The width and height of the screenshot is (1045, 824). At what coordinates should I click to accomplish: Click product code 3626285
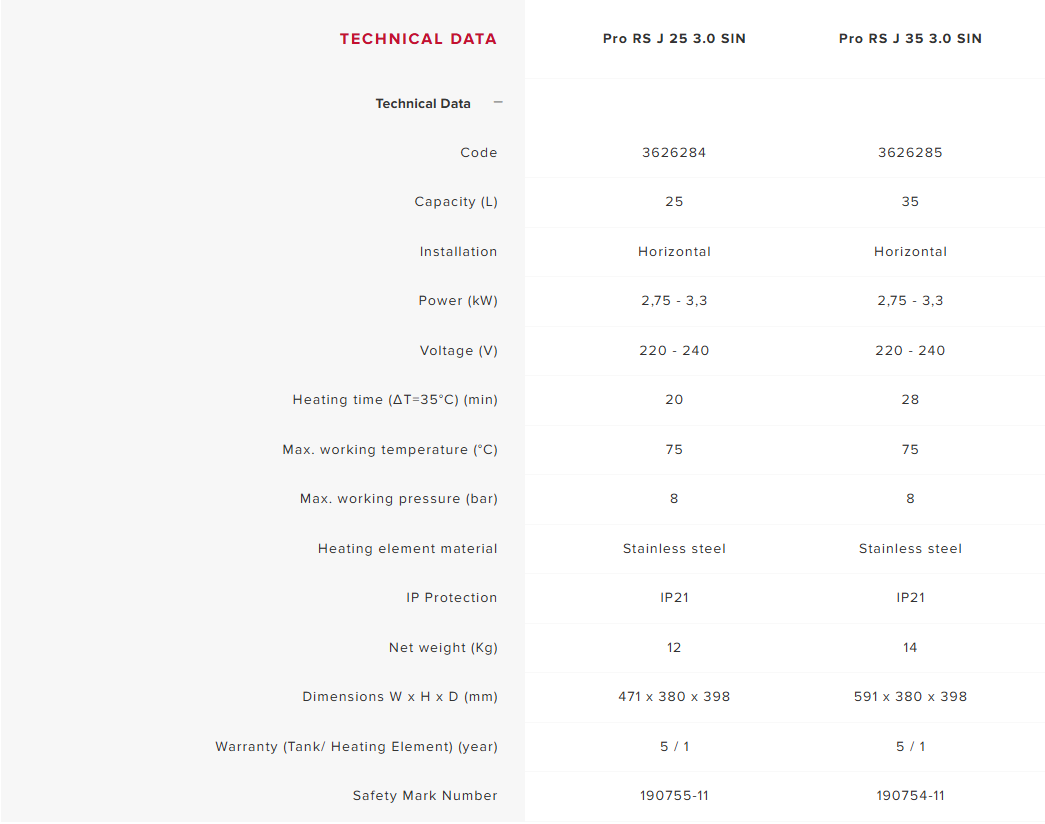click(x=910, y=153)
